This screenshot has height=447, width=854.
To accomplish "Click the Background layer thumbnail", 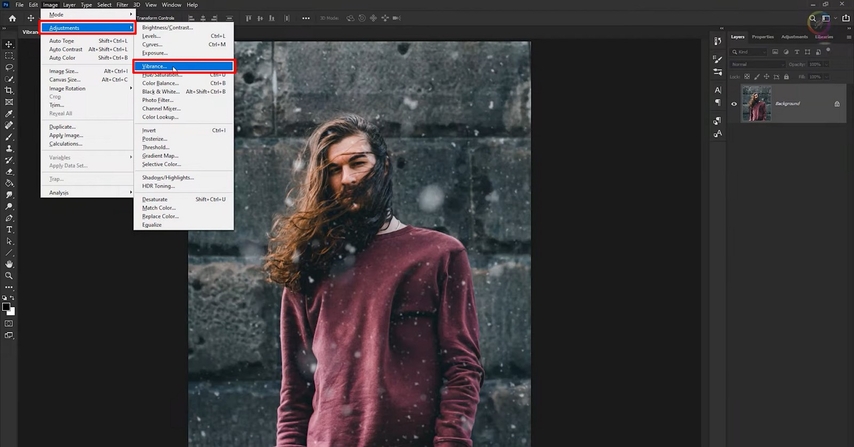I will 755,104.
